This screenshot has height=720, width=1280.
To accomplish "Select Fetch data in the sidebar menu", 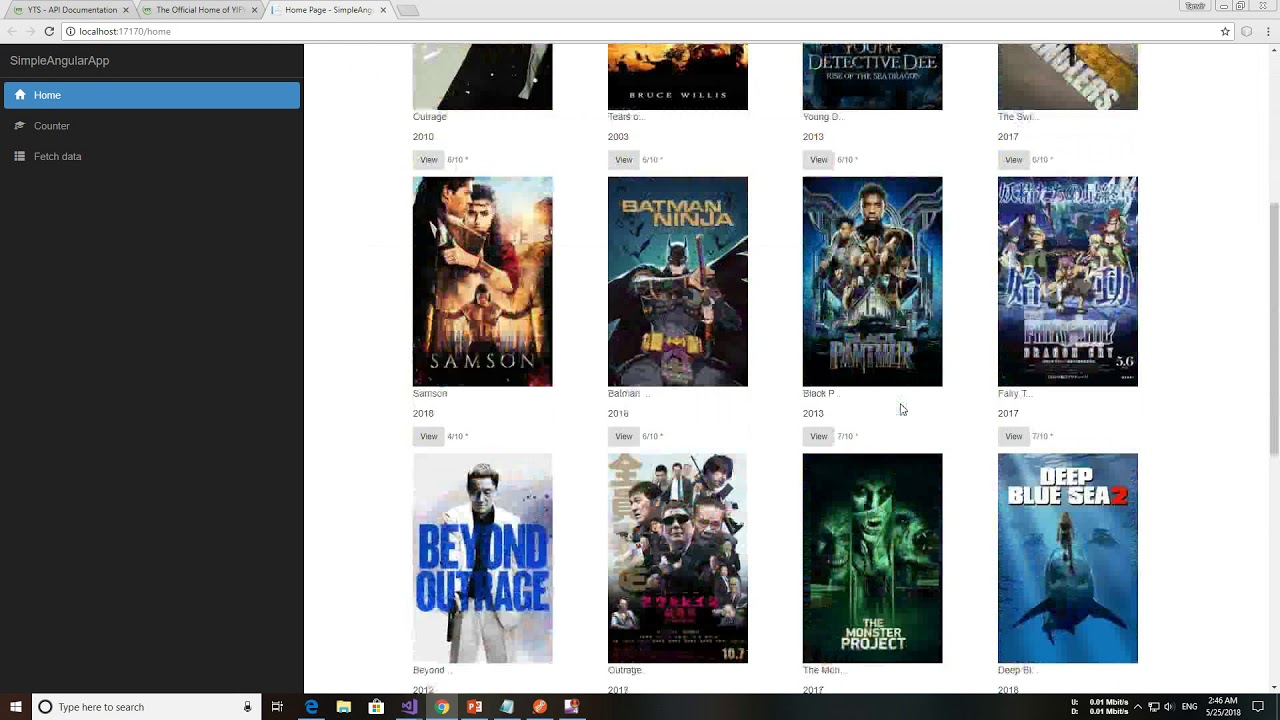I will (152, 156).
